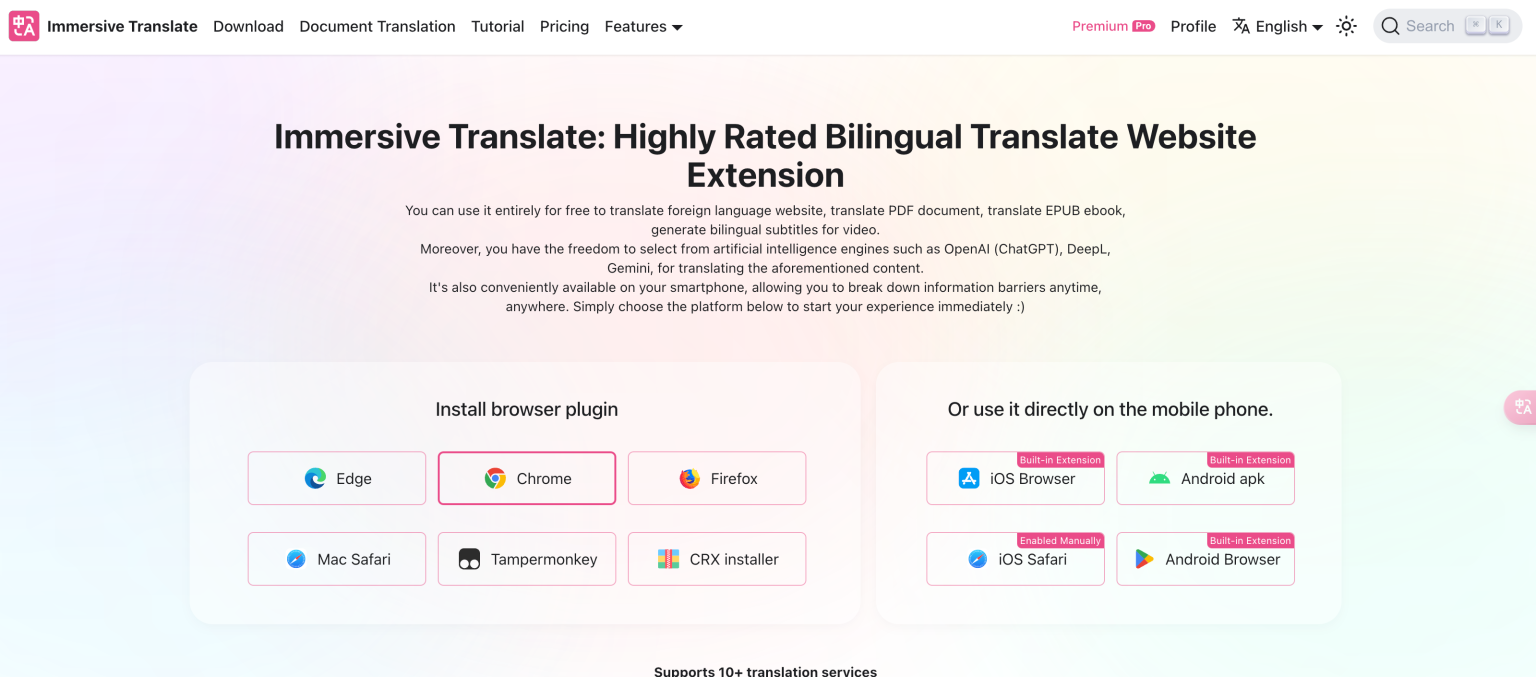This screenshot has width=1536, height=677.
Task: Click the floating Immersive Translate side button
Action: 1521,407
